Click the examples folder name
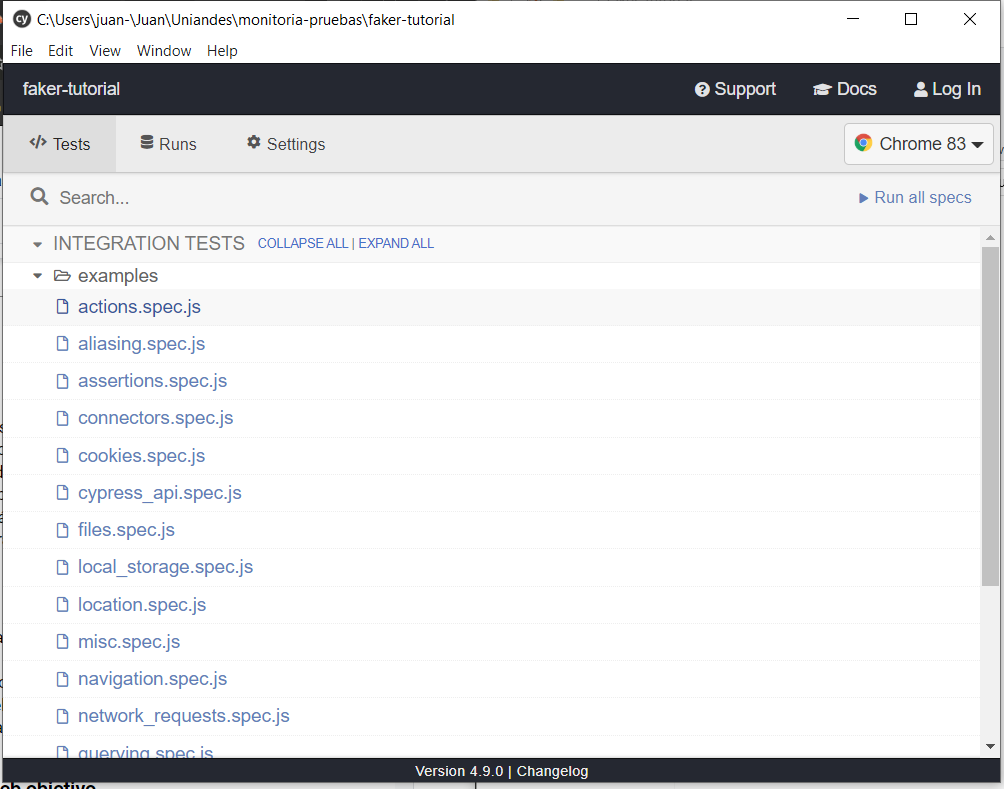 tap(118, 276)
